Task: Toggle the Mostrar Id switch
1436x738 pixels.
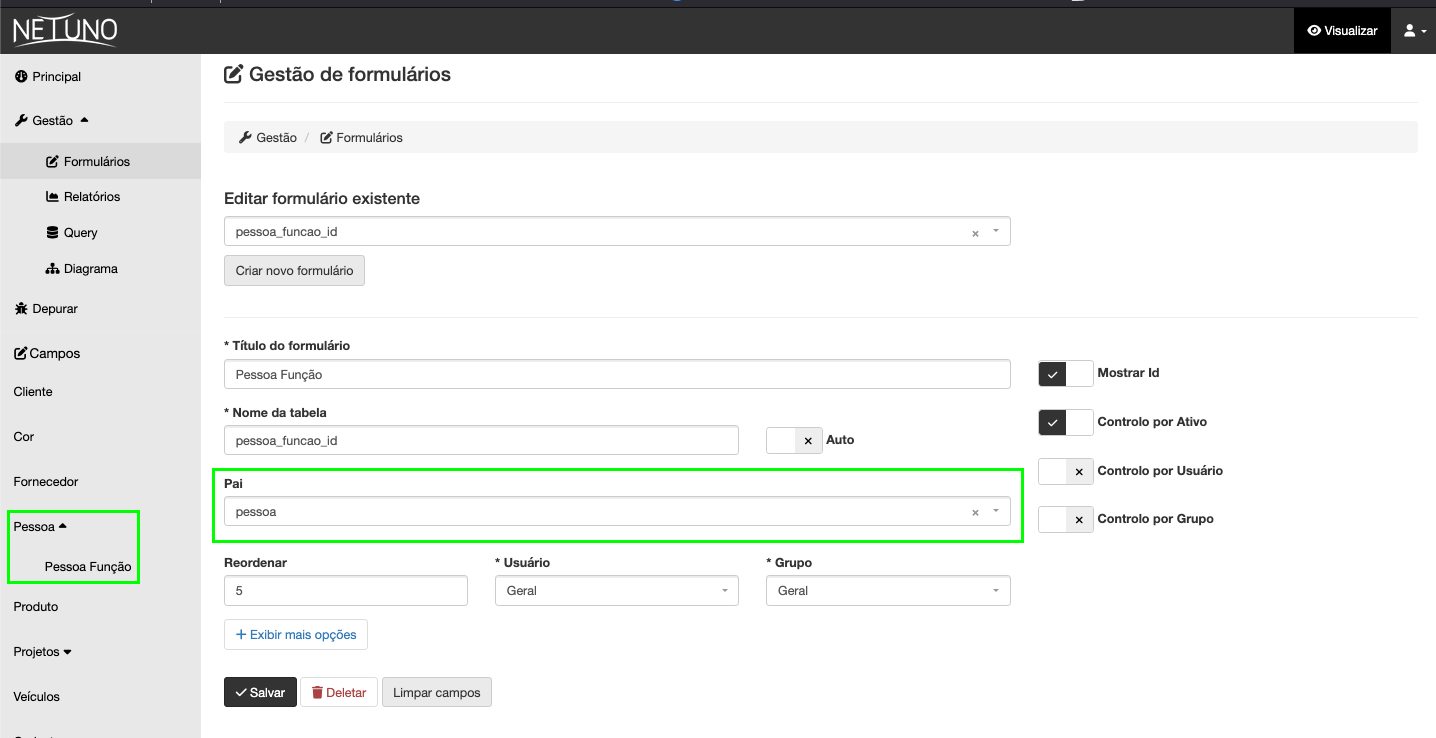Action: [x=1065, y=373]
